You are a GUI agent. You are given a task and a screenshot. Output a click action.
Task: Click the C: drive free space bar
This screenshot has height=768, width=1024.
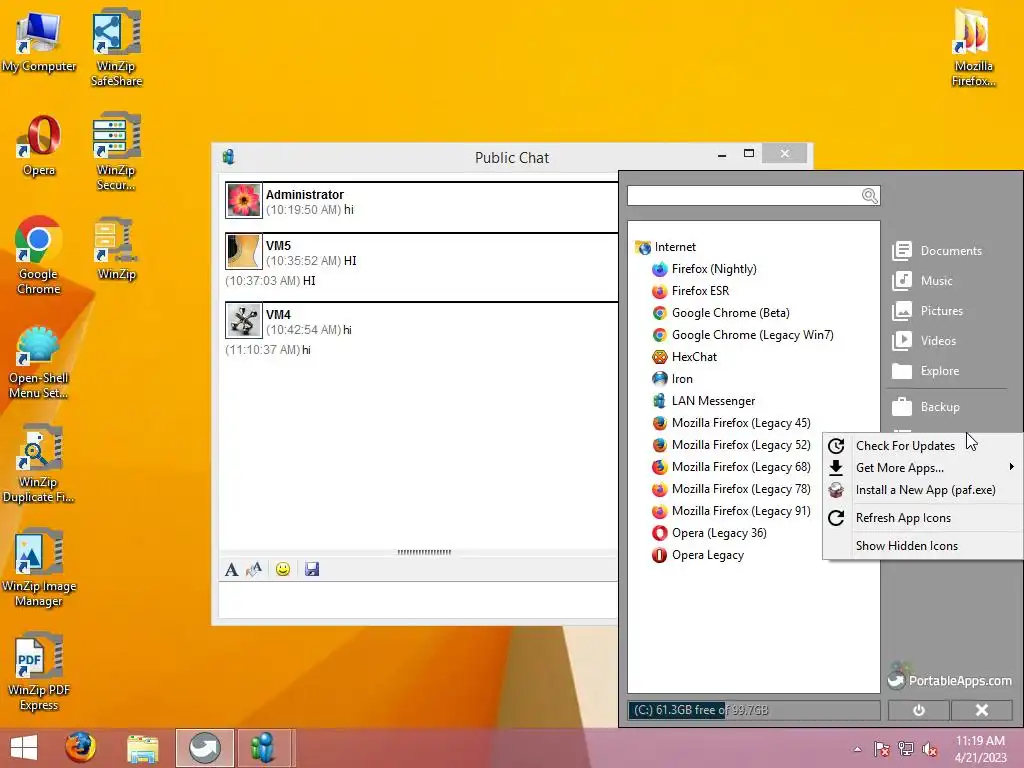[754, 710]
